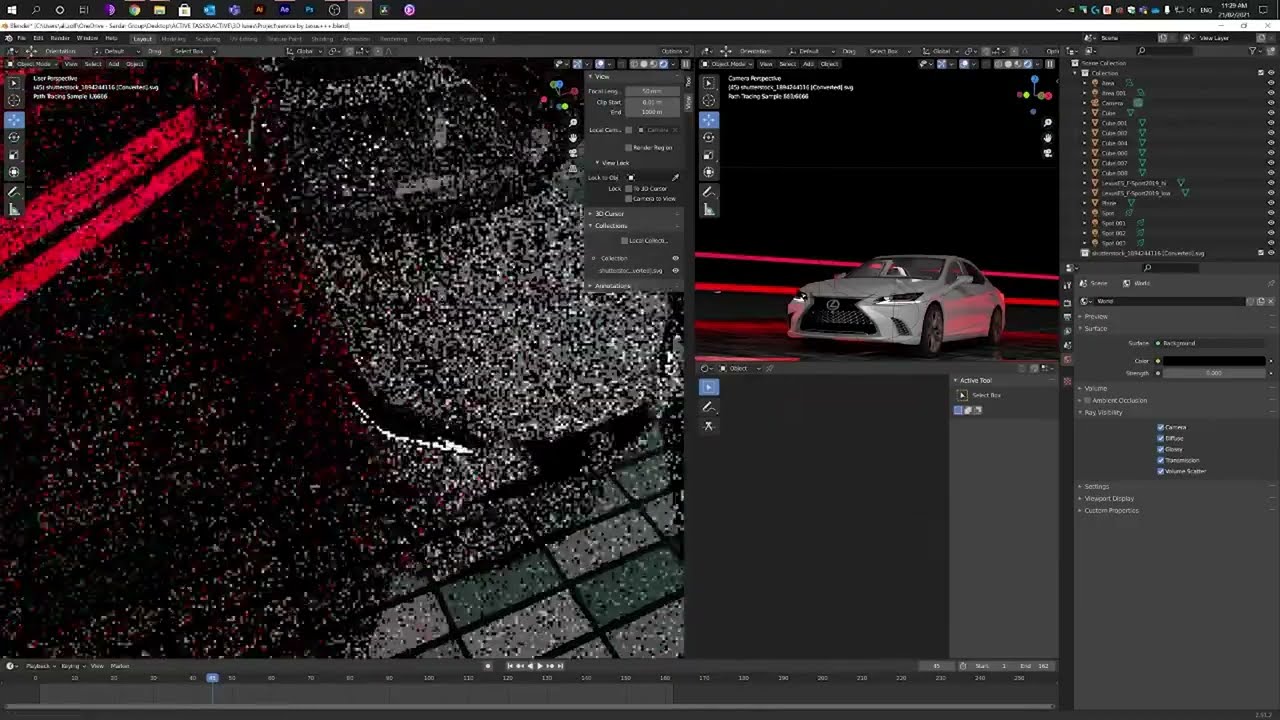Click the timeline play button
Screen dimensions: 1280x720
tap(540, 666)
